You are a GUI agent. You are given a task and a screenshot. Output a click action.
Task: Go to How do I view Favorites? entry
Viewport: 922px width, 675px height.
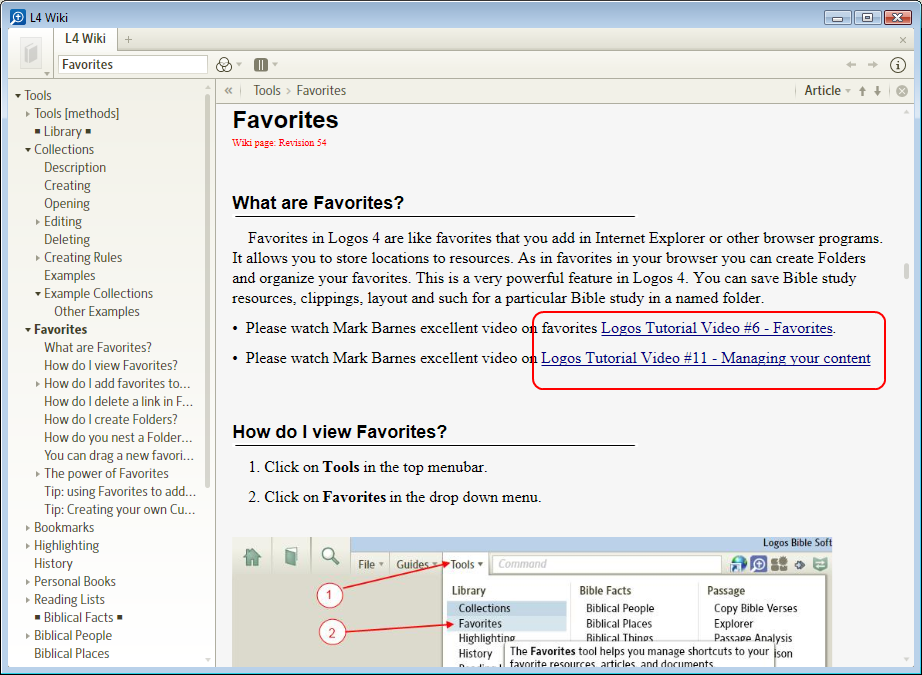(111, 365)
